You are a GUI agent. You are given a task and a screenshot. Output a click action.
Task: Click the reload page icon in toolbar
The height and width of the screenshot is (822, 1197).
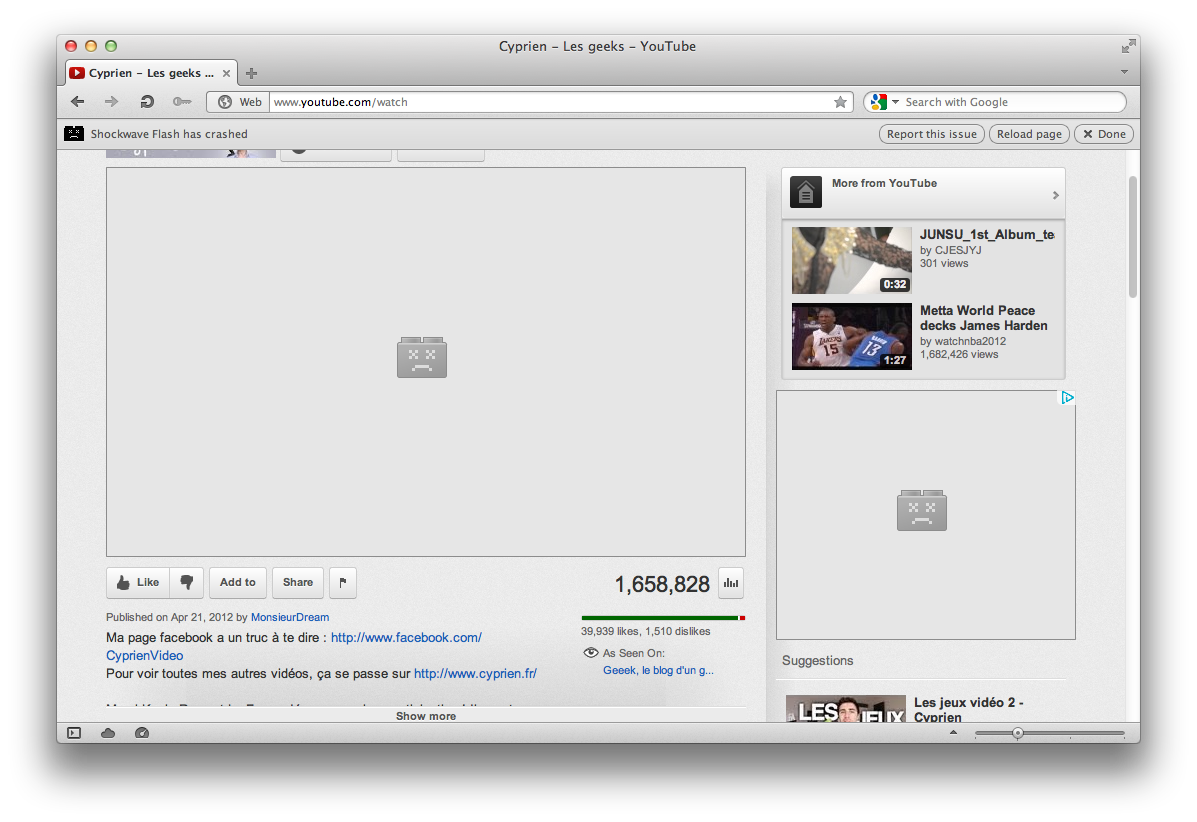[146, 102]
